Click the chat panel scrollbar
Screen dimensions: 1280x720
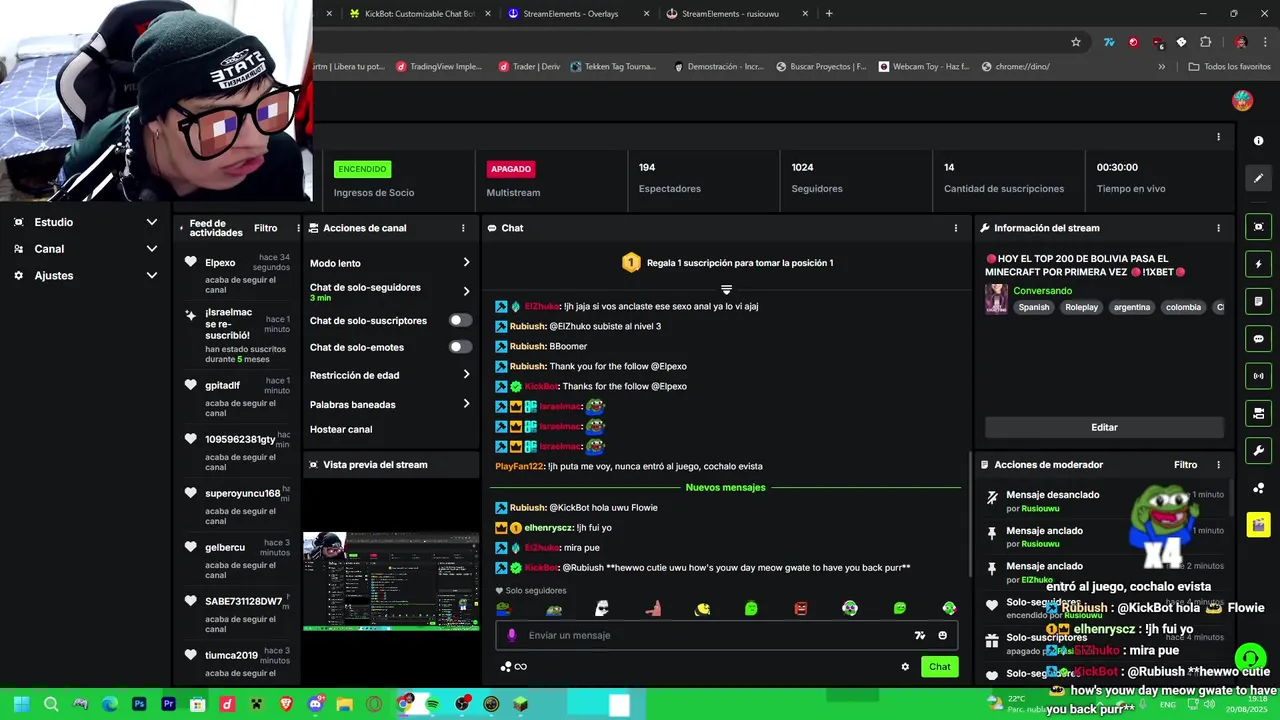pyautogui.click(x=969, y=515)
